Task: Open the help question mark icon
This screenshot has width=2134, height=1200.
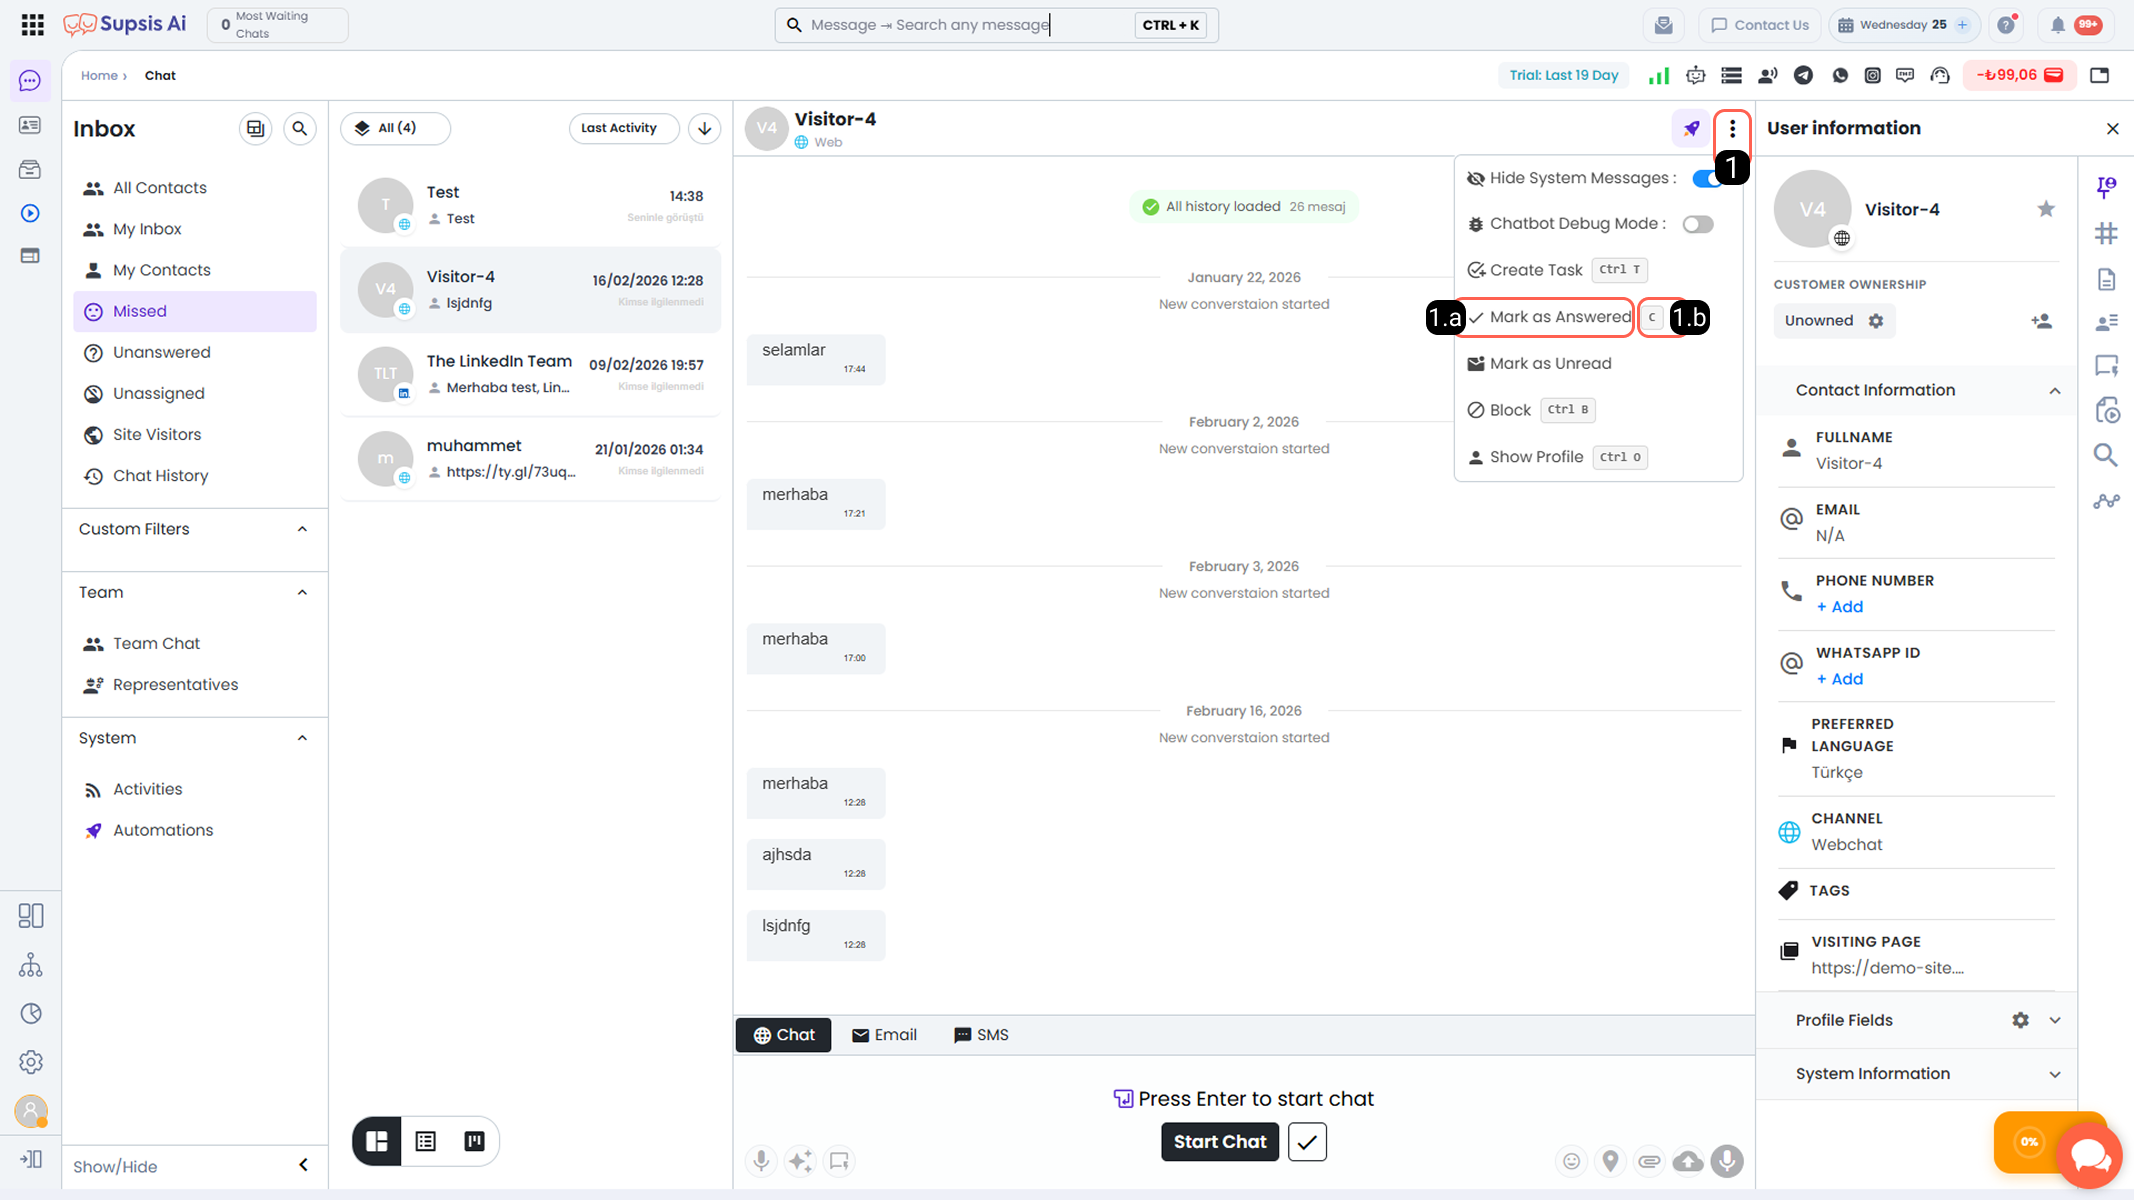Action: [2006, 26]
